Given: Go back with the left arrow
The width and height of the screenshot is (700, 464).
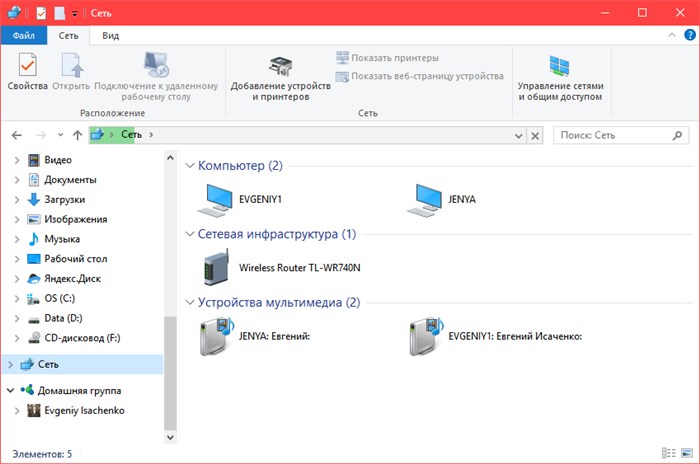Looking at the screenshot, I should pos(17,135).
